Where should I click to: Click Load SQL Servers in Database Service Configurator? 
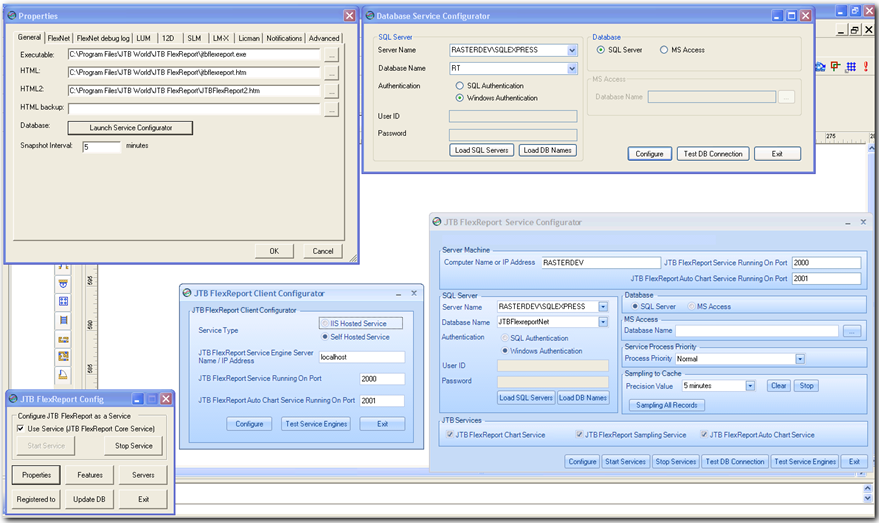point(482,150)
